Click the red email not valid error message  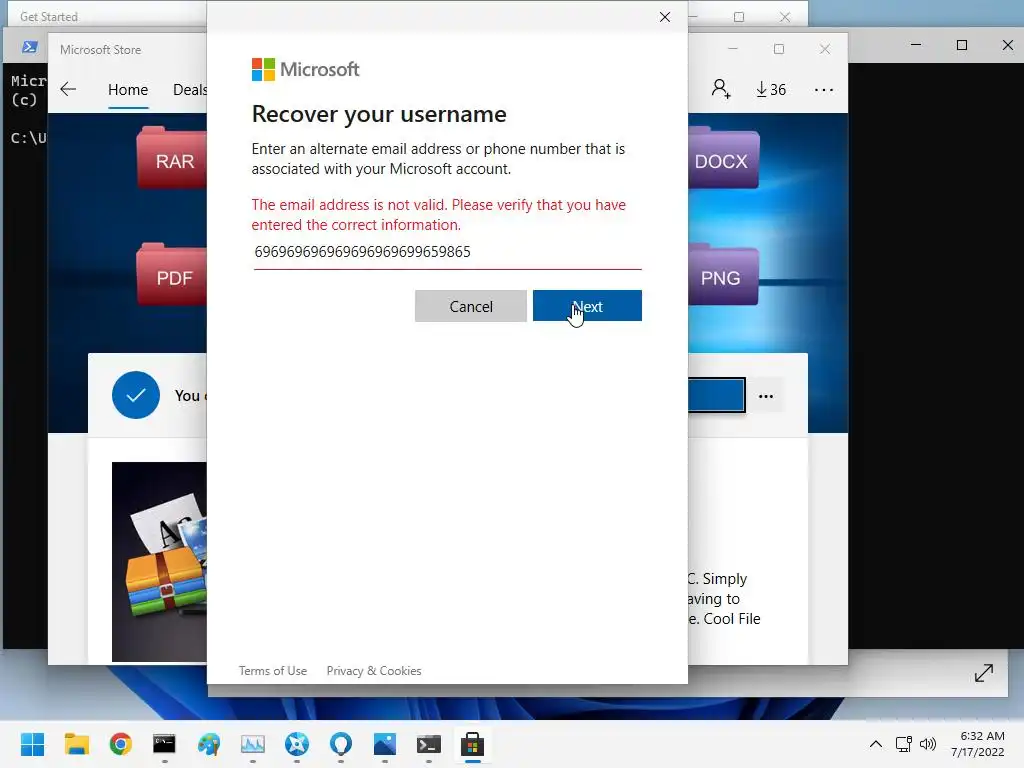[438, 215]
